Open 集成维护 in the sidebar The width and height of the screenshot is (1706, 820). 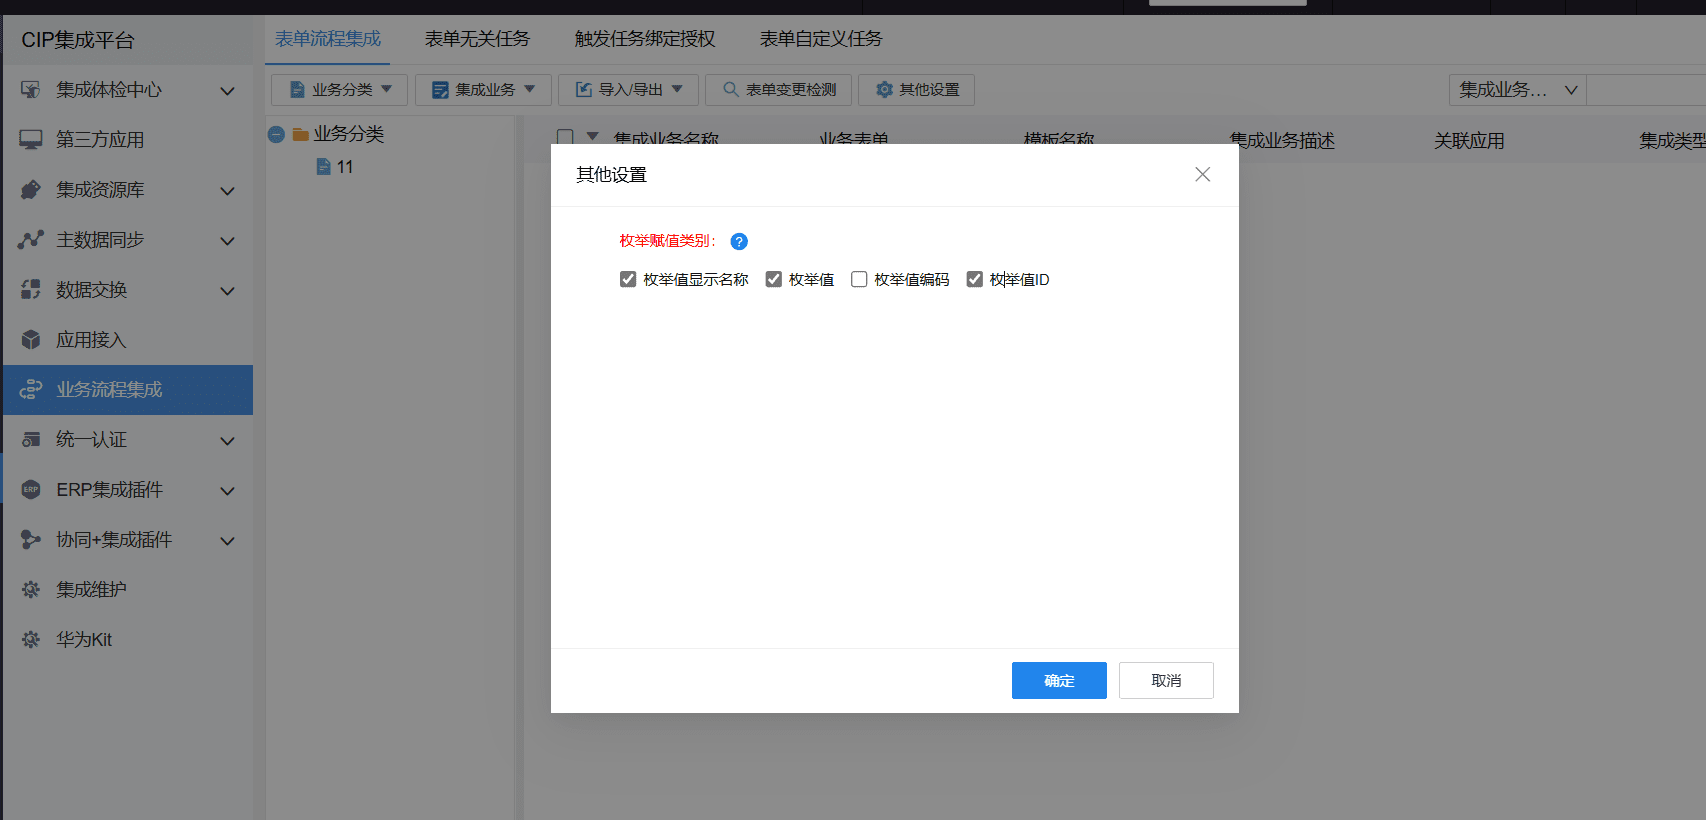[x=128, y=590]
